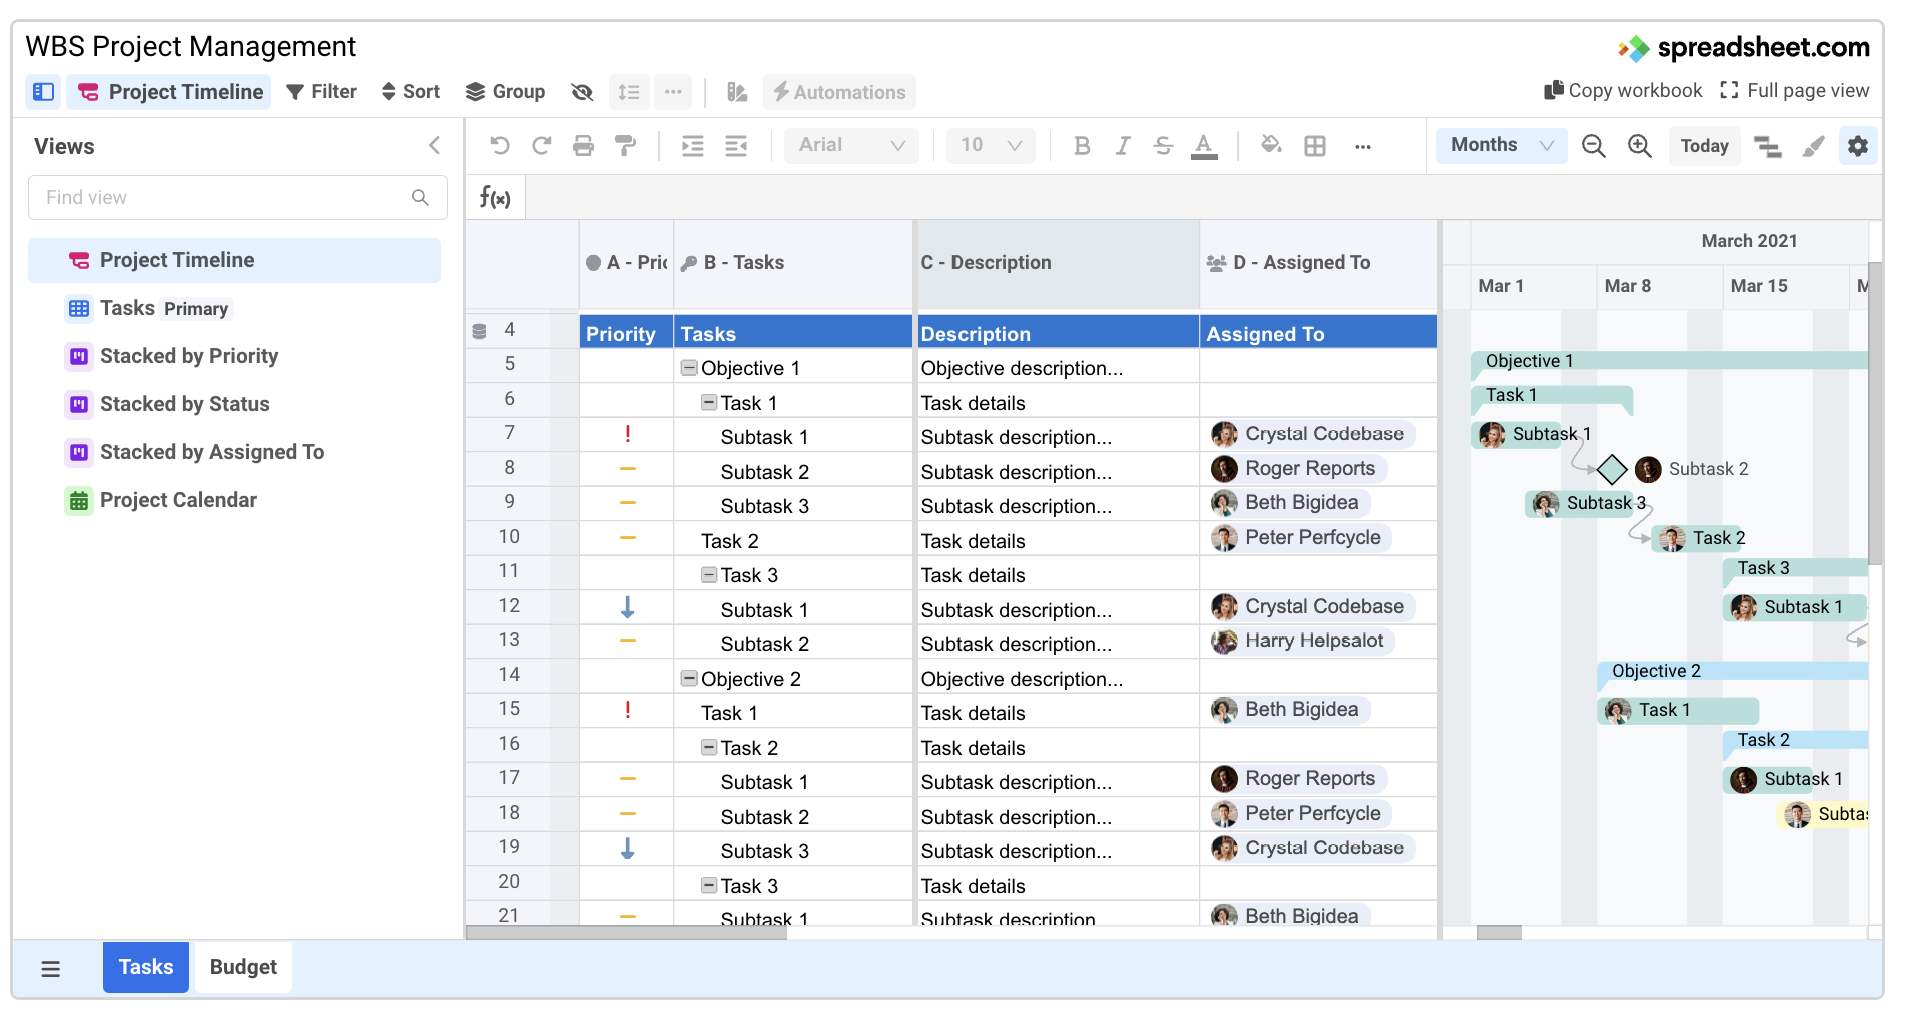
Task: Open the text color picker
Action: tap(1203, 146)
